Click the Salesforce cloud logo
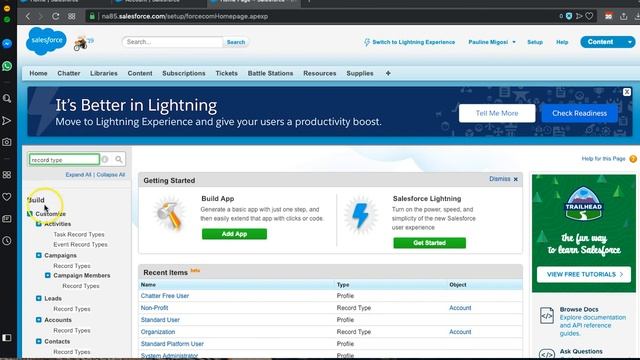This screenshot has height=360, width=640. click(x=46, y=41)
